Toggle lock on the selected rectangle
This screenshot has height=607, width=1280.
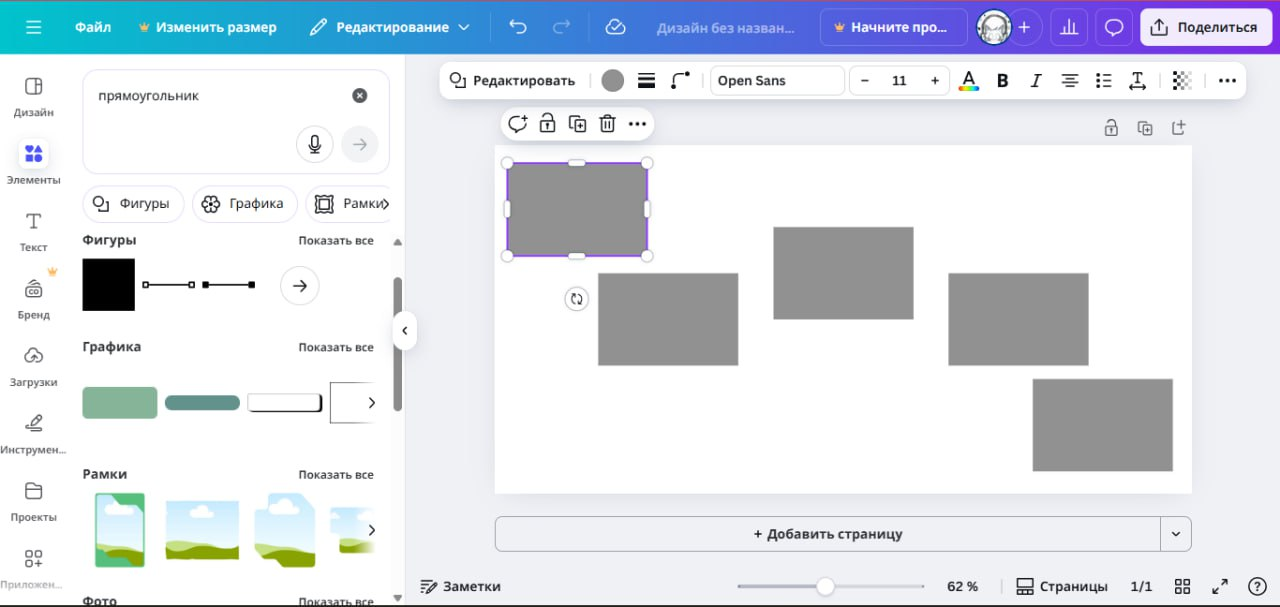coord(547,124)
